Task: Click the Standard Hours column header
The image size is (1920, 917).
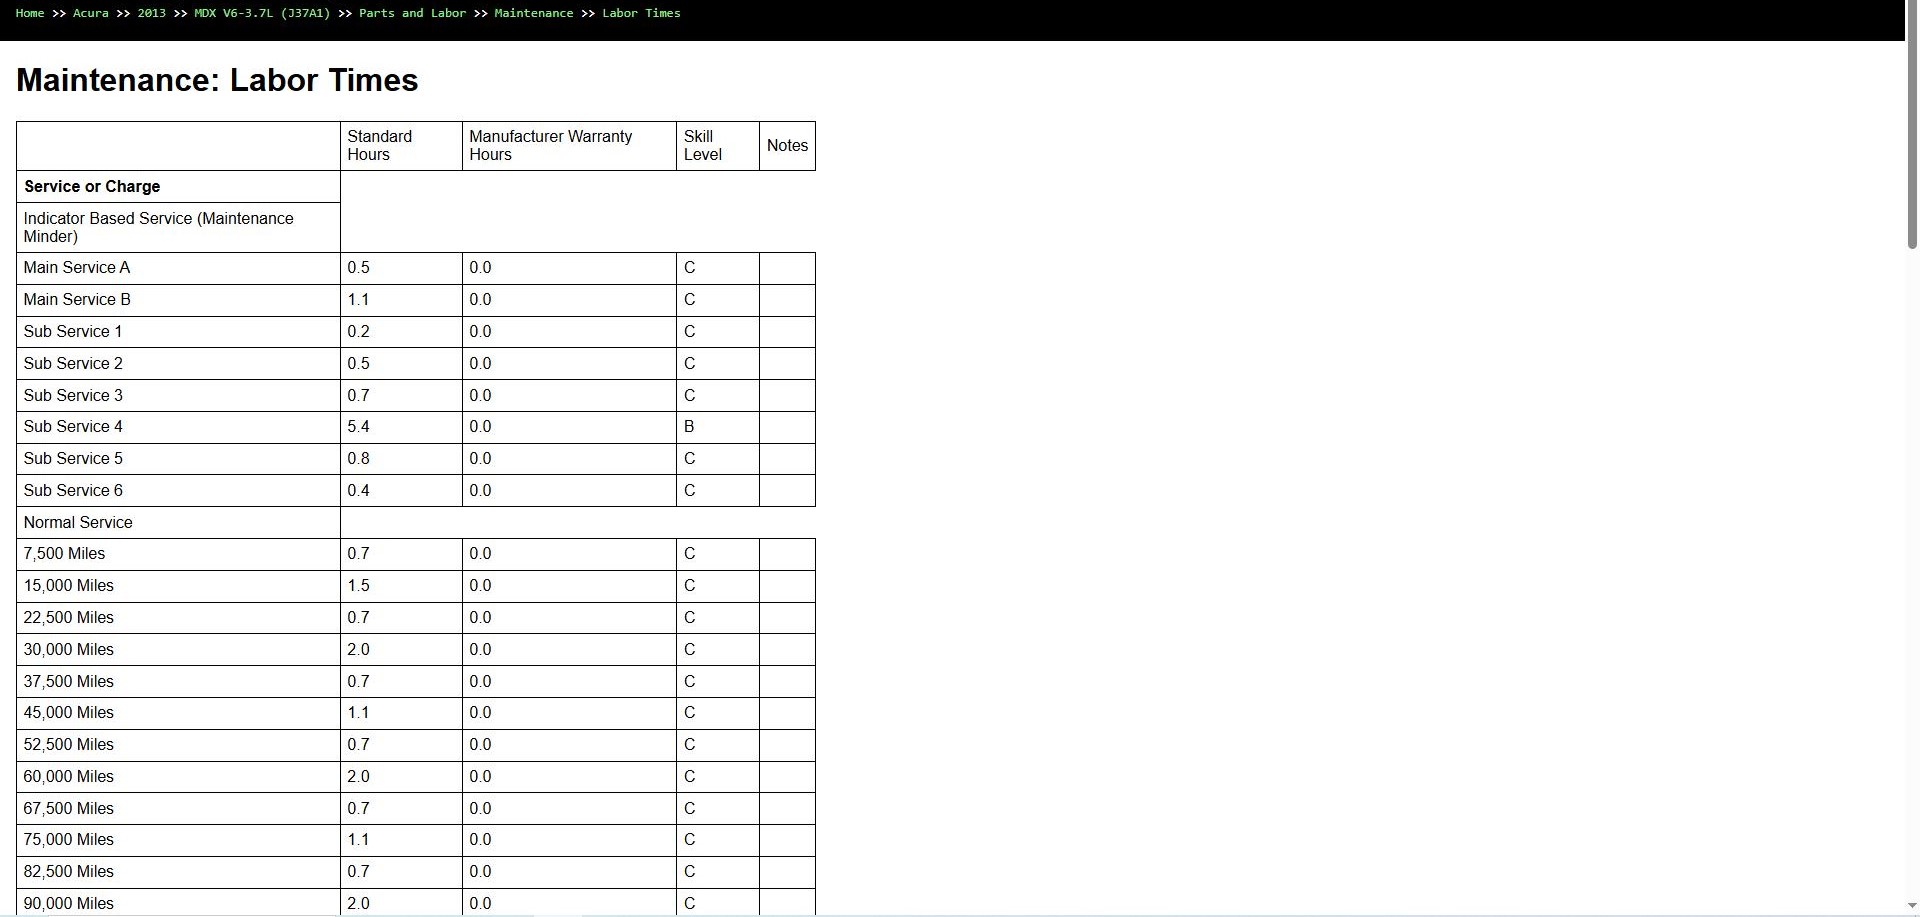Action: [401, 146]
